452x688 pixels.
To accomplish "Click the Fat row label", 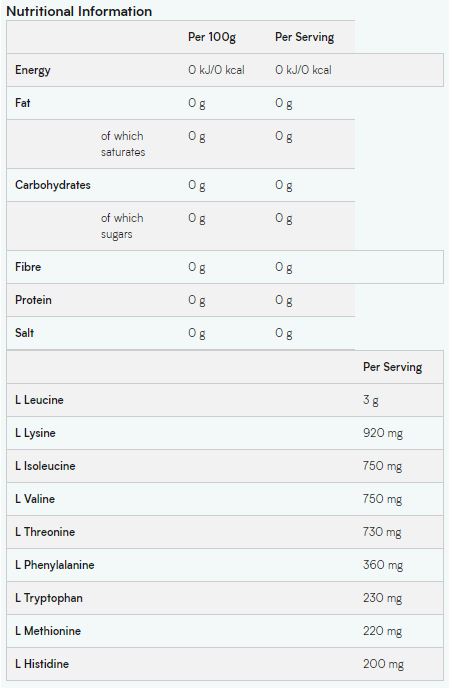I will pos(22,103).
